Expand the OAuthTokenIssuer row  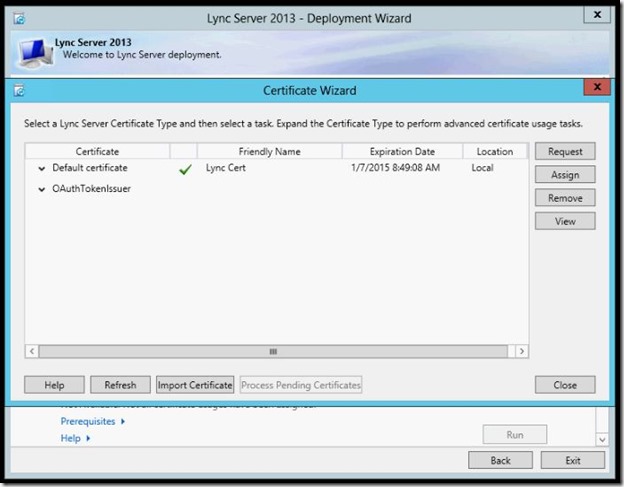(x=41, y=189)
